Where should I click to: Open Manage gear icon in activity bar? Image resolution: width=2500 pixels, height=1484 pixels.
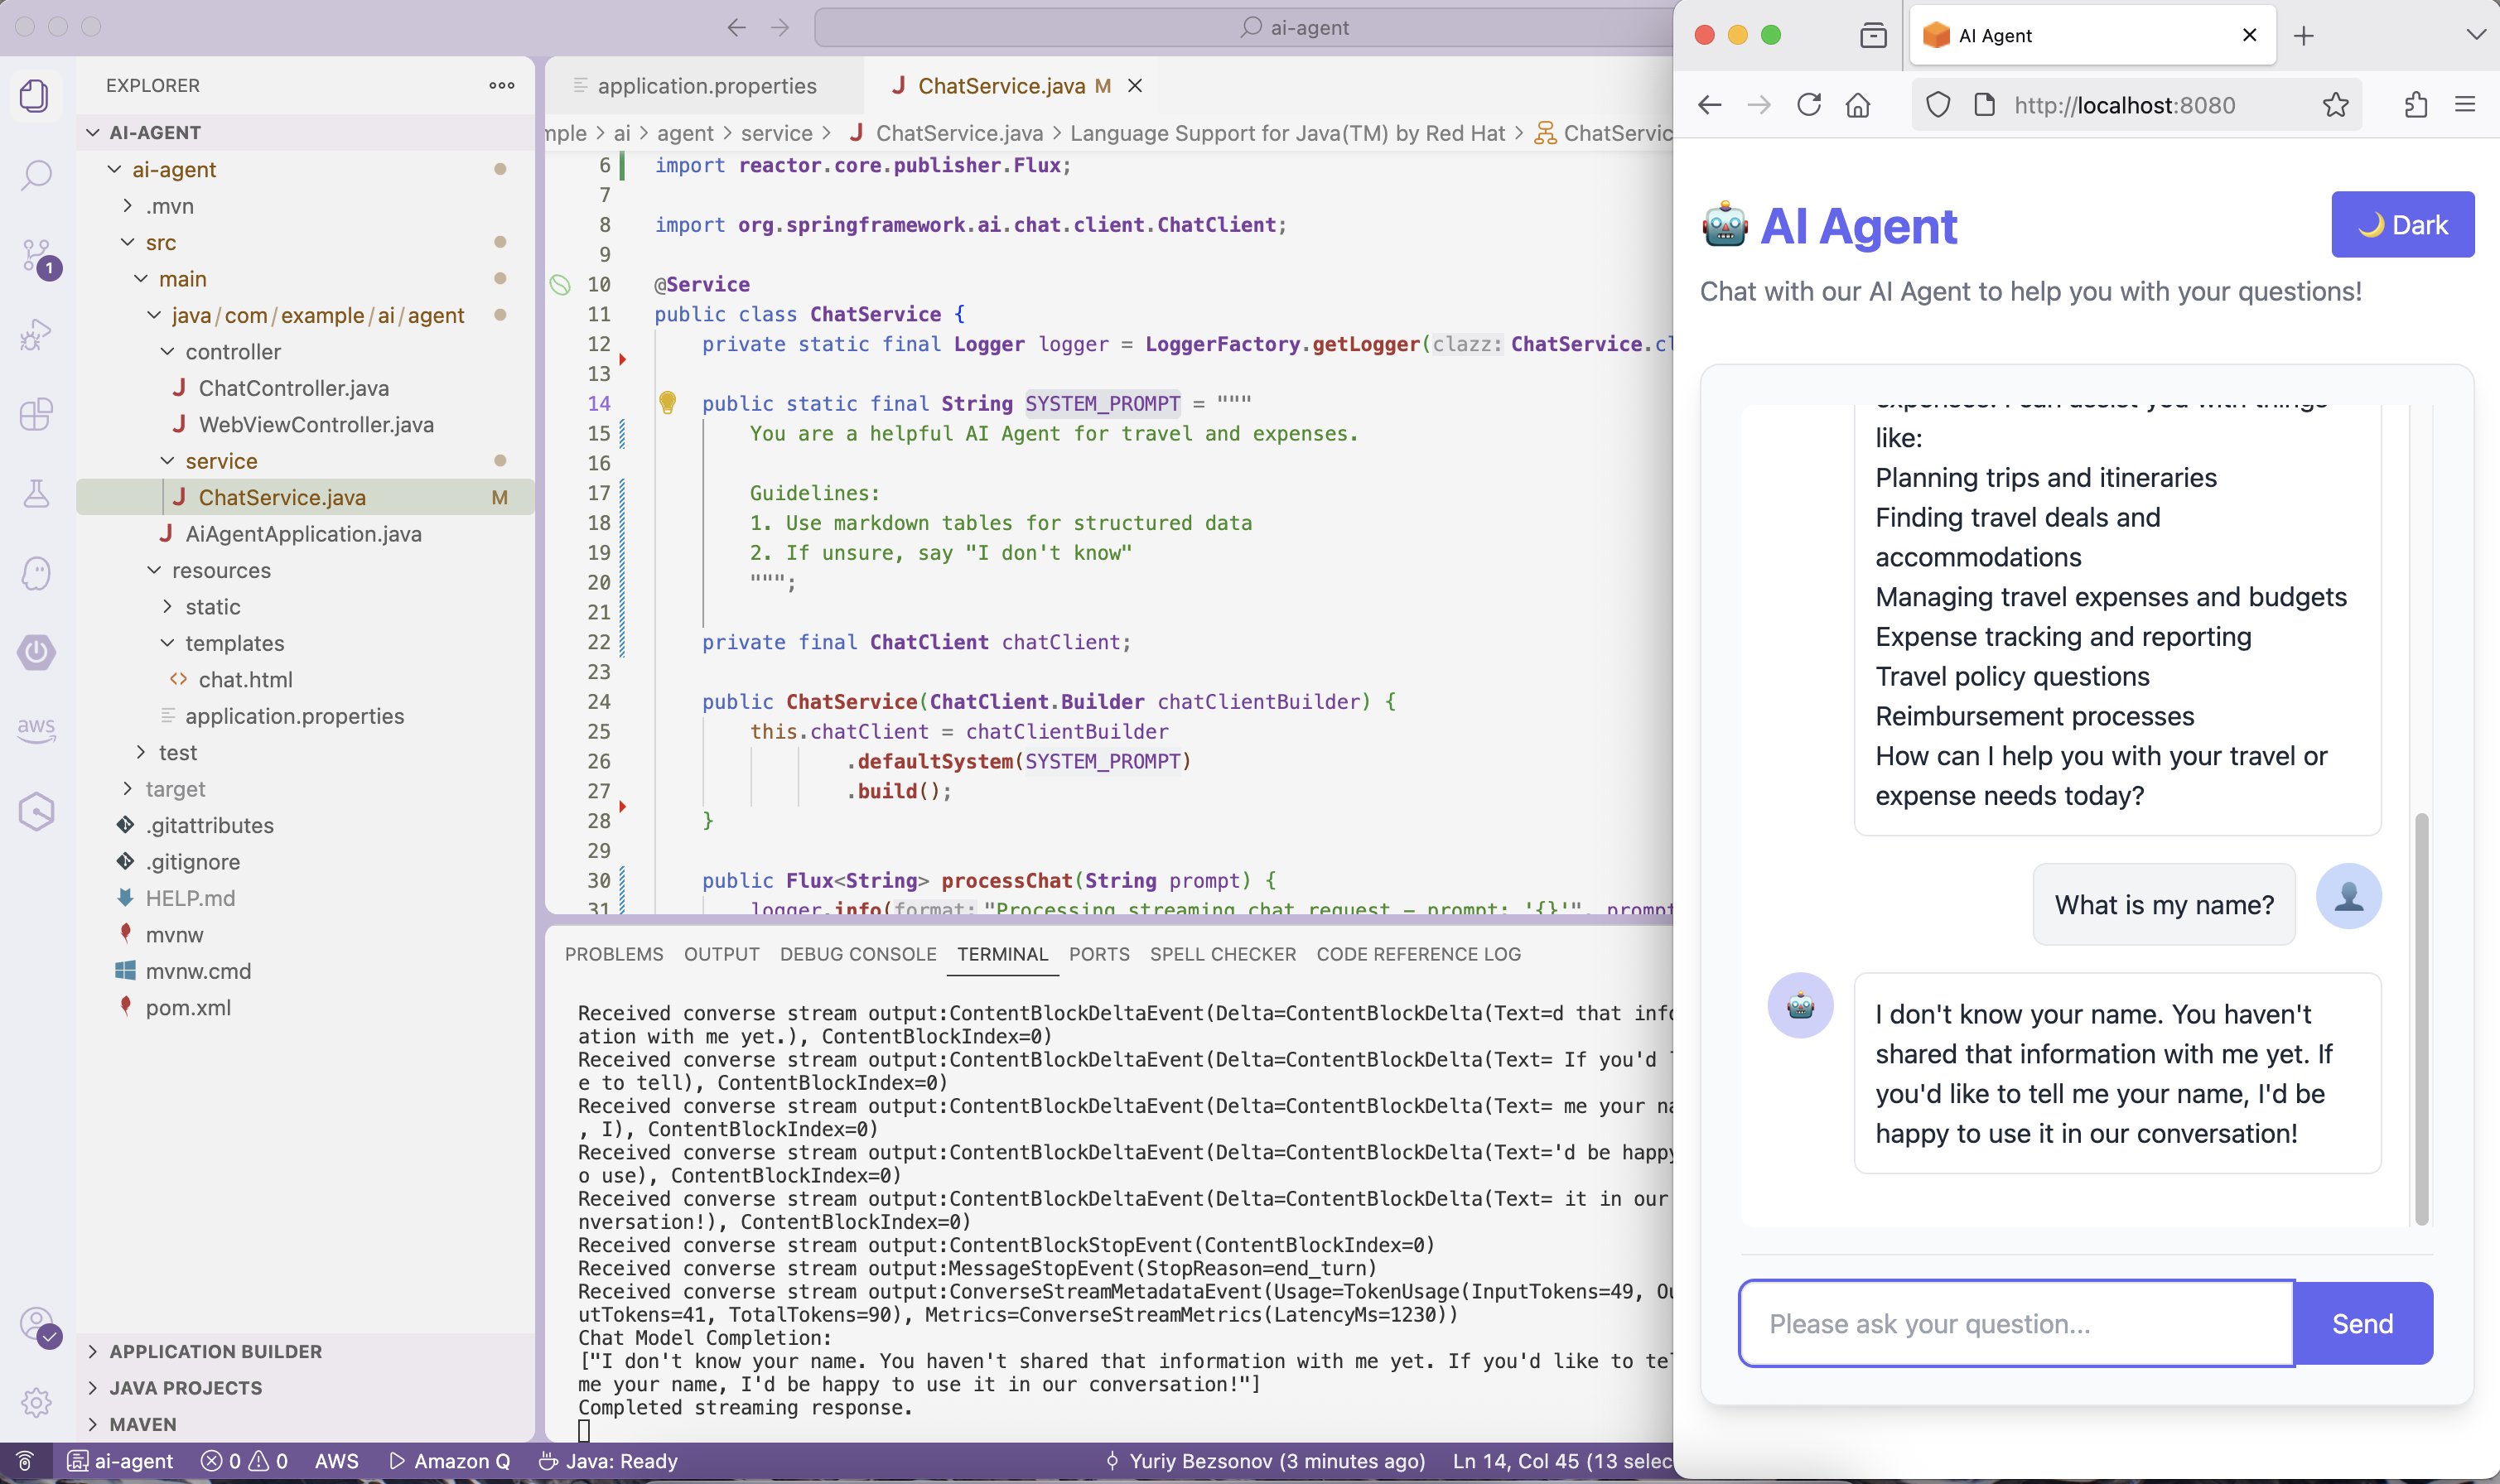point(36,1402)
